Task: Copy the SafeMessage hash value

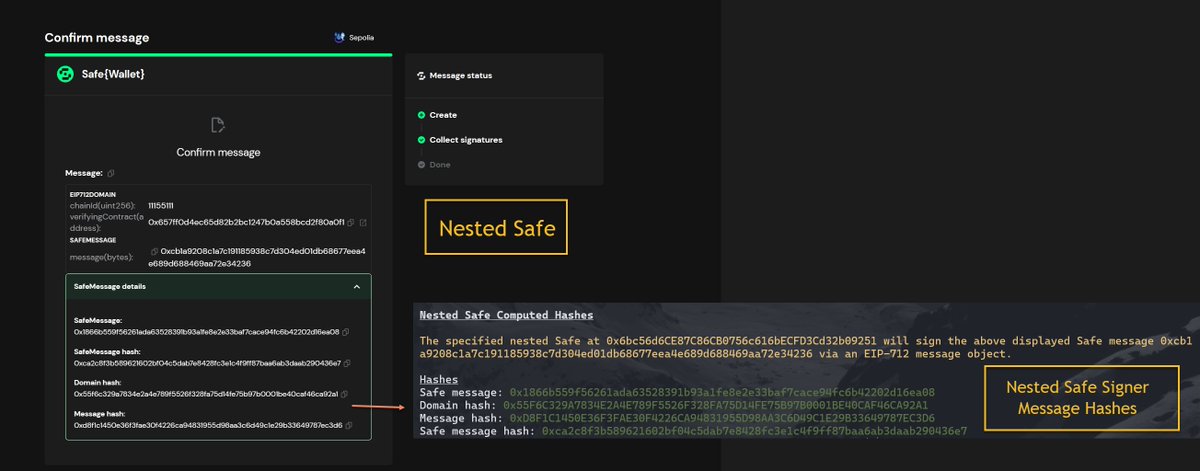Action: click(x=347, y=362)
